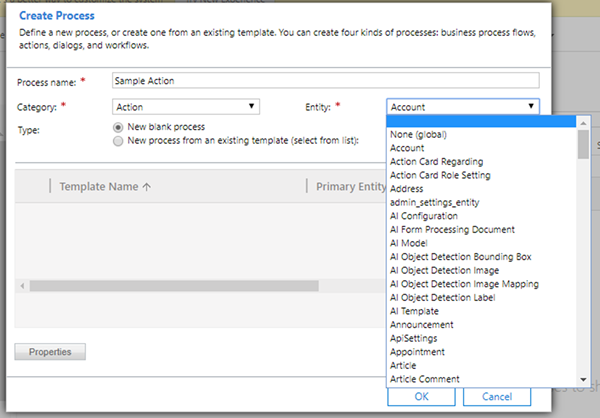Choose 'Account' in the entity list

pyautogui.click(x=407, y=148)
